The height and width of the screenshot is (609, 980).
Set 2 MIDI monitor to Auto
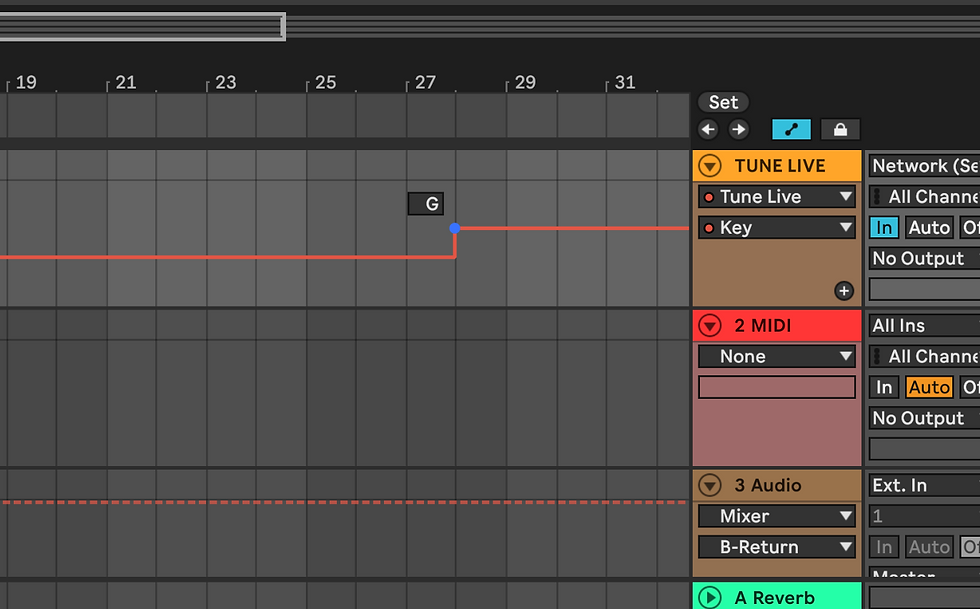(x=929, y=387)
